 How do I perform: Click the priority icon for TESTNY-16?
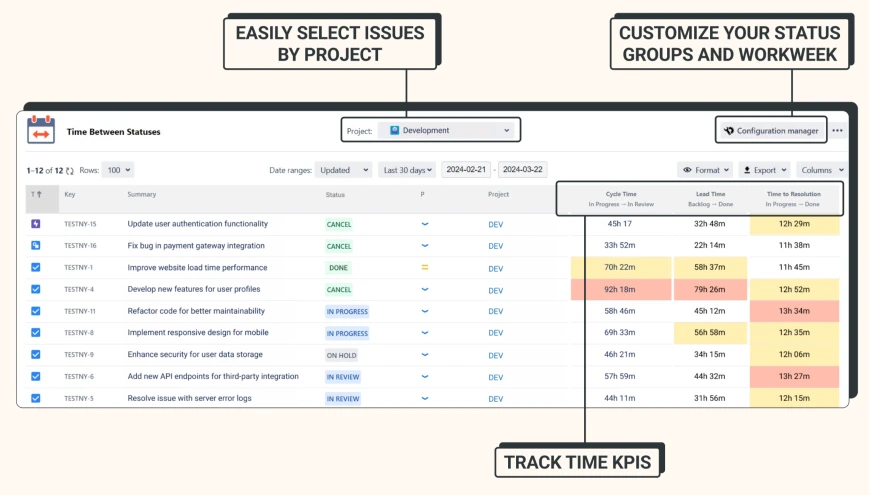[424, 245]
